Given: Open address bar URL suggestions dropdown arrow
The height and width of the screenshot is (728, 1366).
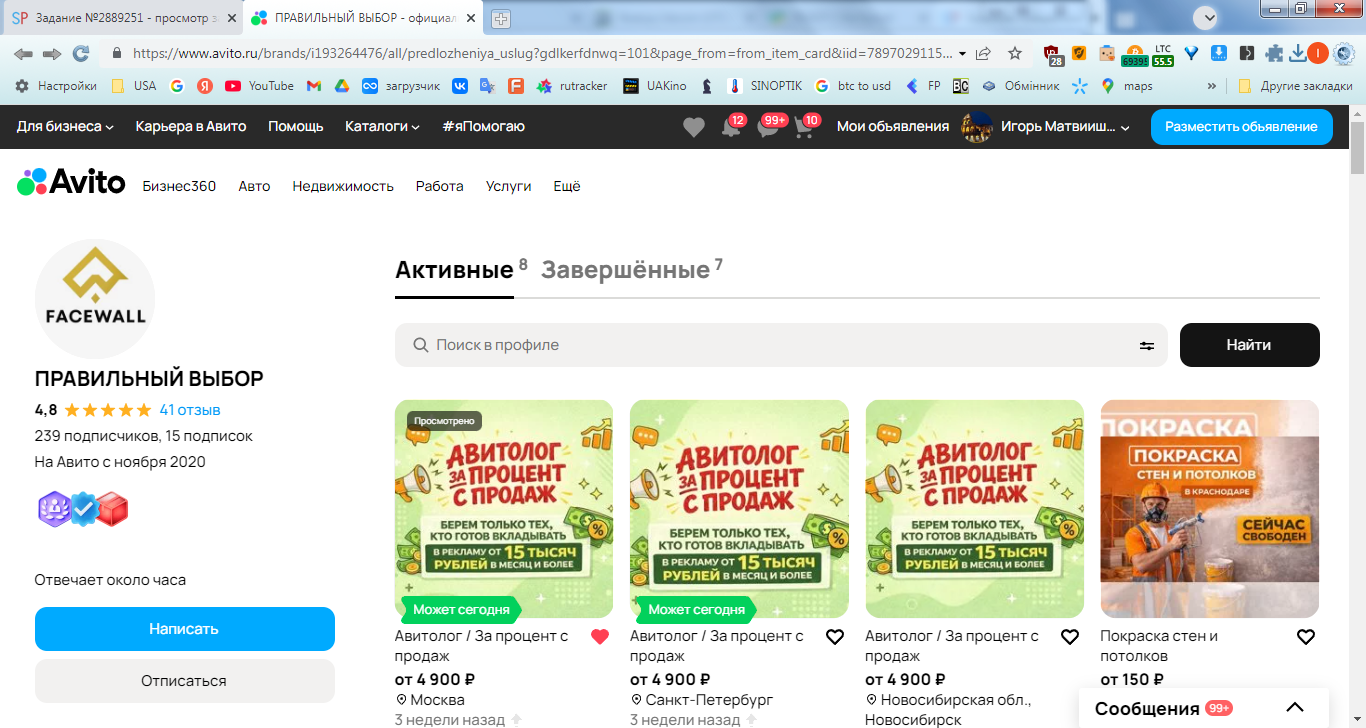Looking at the screenshot, I should [962, 53].
